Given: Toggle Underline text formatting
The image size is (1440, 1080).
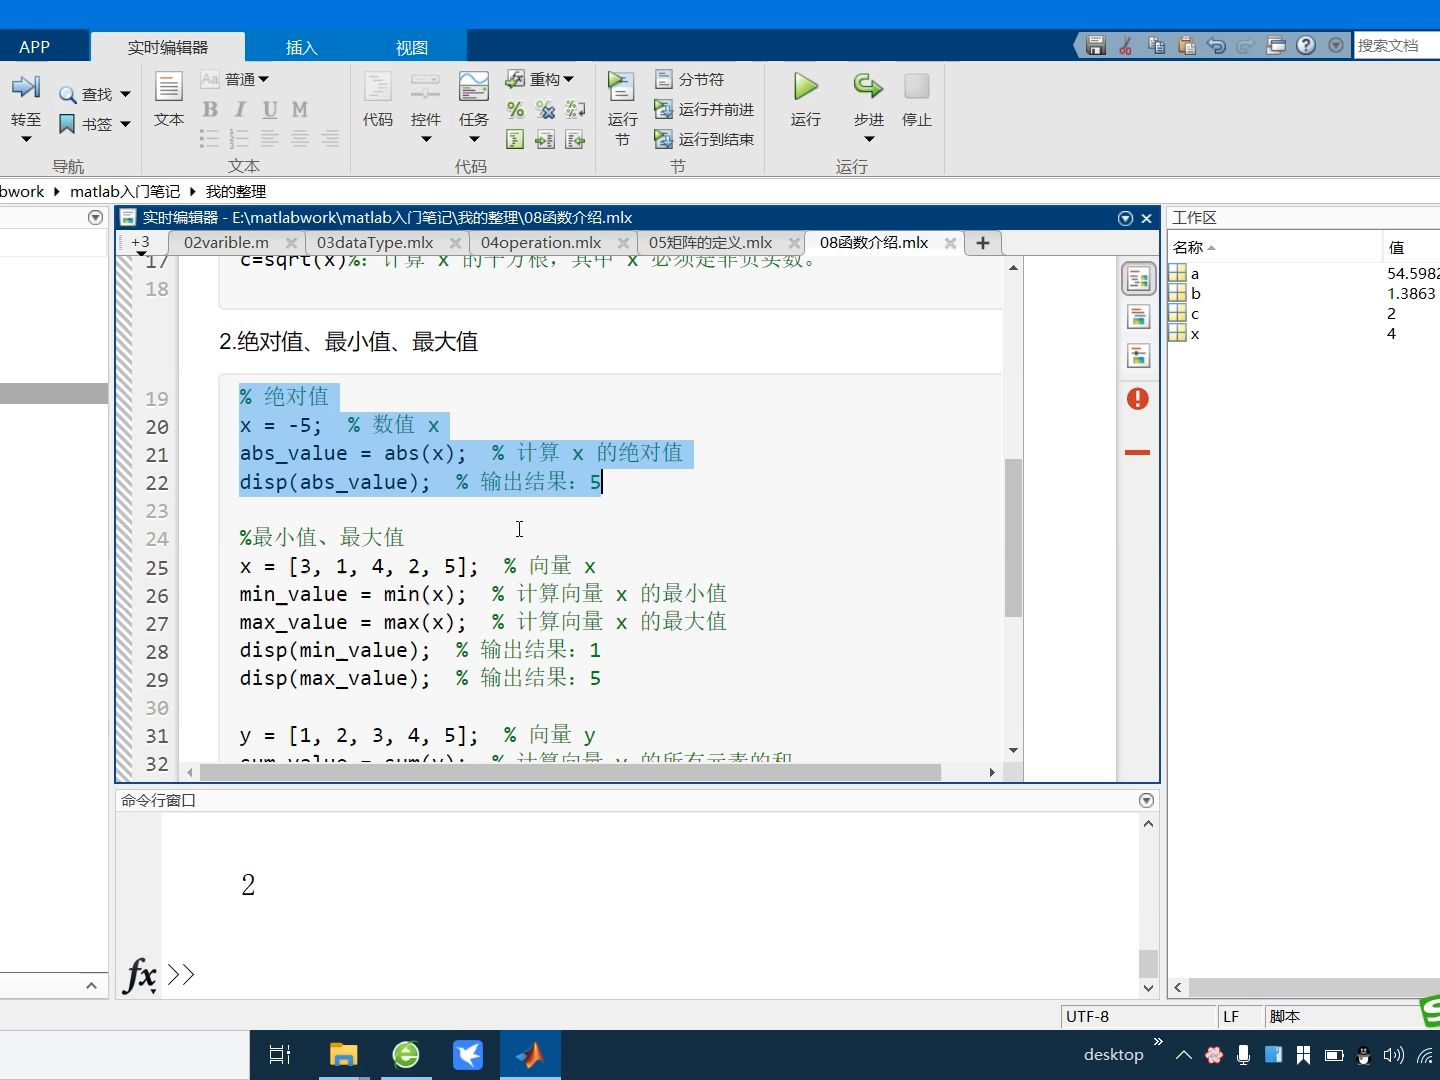Looking at the screenshot, I should coord(270,110).
